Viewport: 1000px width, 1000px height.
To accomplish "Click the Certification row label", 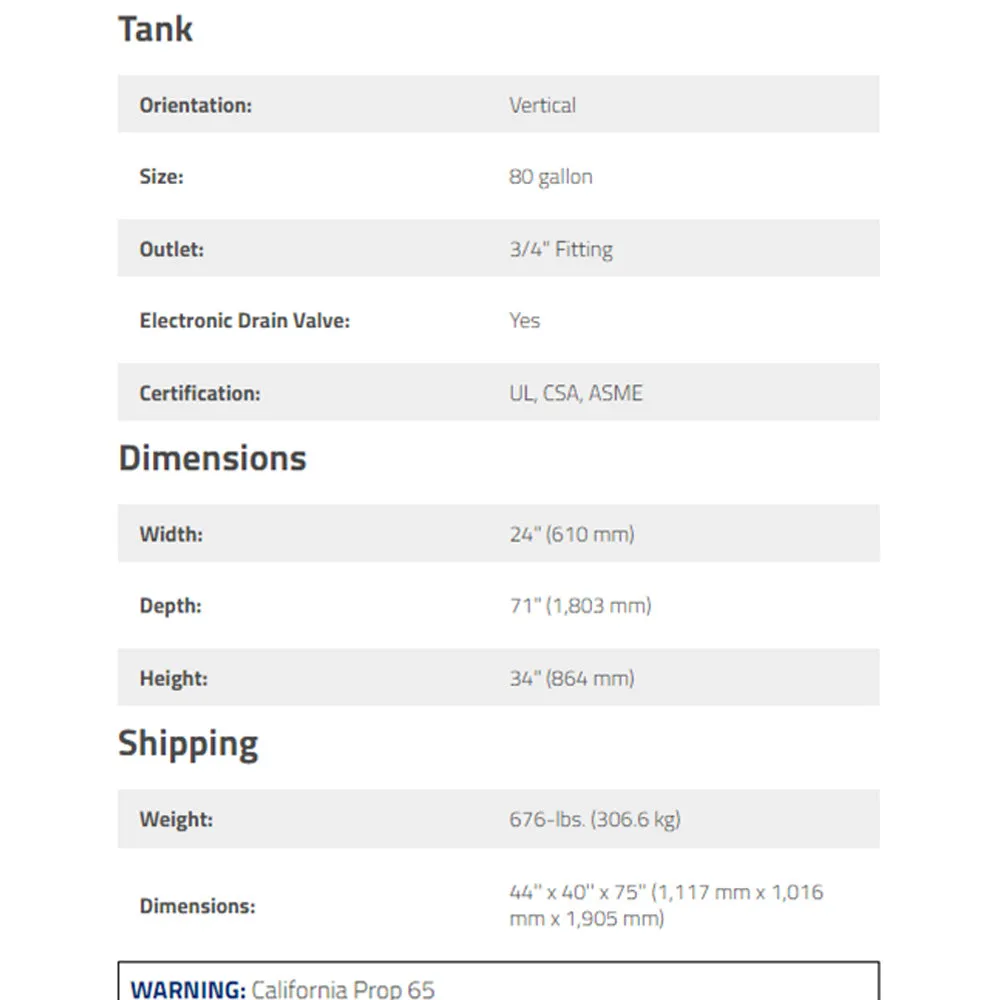I will [x=200, y=393].
